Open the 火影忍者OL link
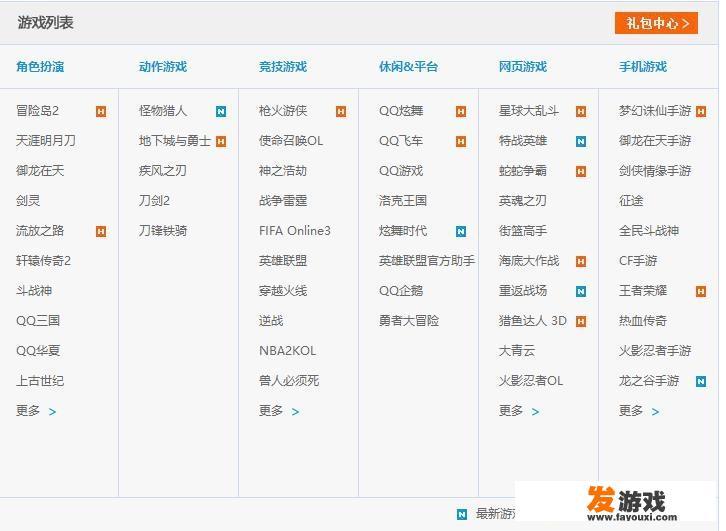726x531 pixels. click(x=531, y=381)
